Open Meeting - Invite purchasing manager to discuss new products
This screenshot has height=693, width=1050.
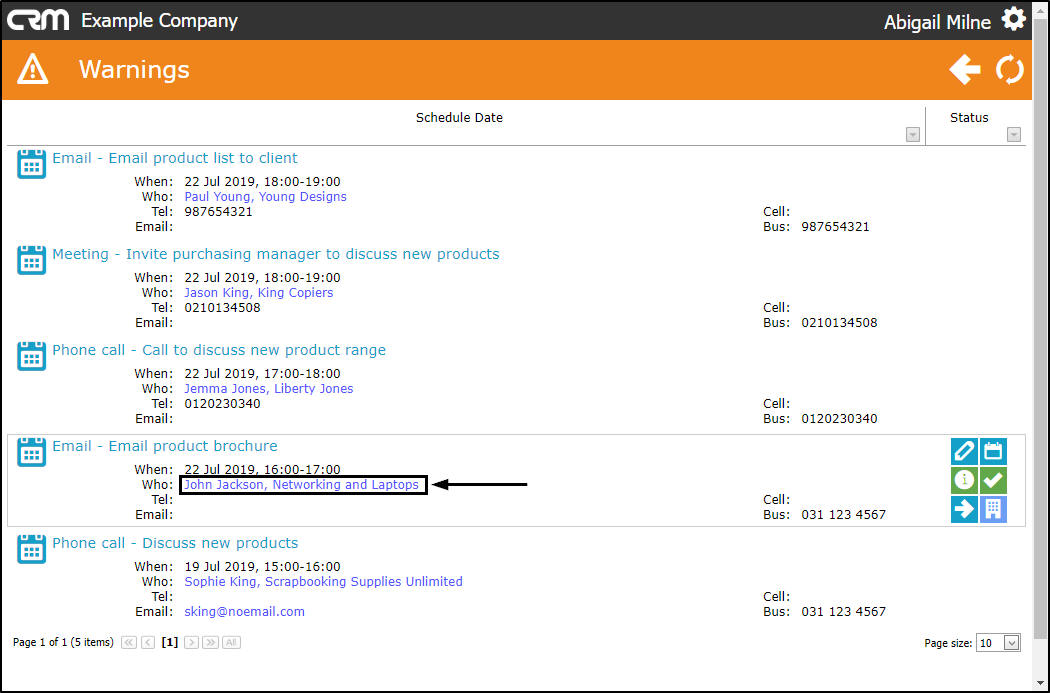pos(276,254)
